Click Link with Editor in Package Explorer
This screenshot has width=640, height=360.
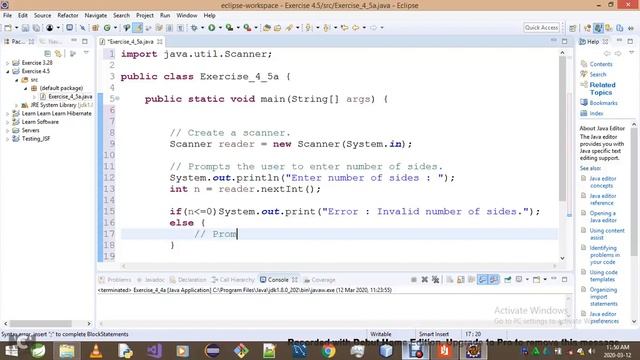[58, 53]
